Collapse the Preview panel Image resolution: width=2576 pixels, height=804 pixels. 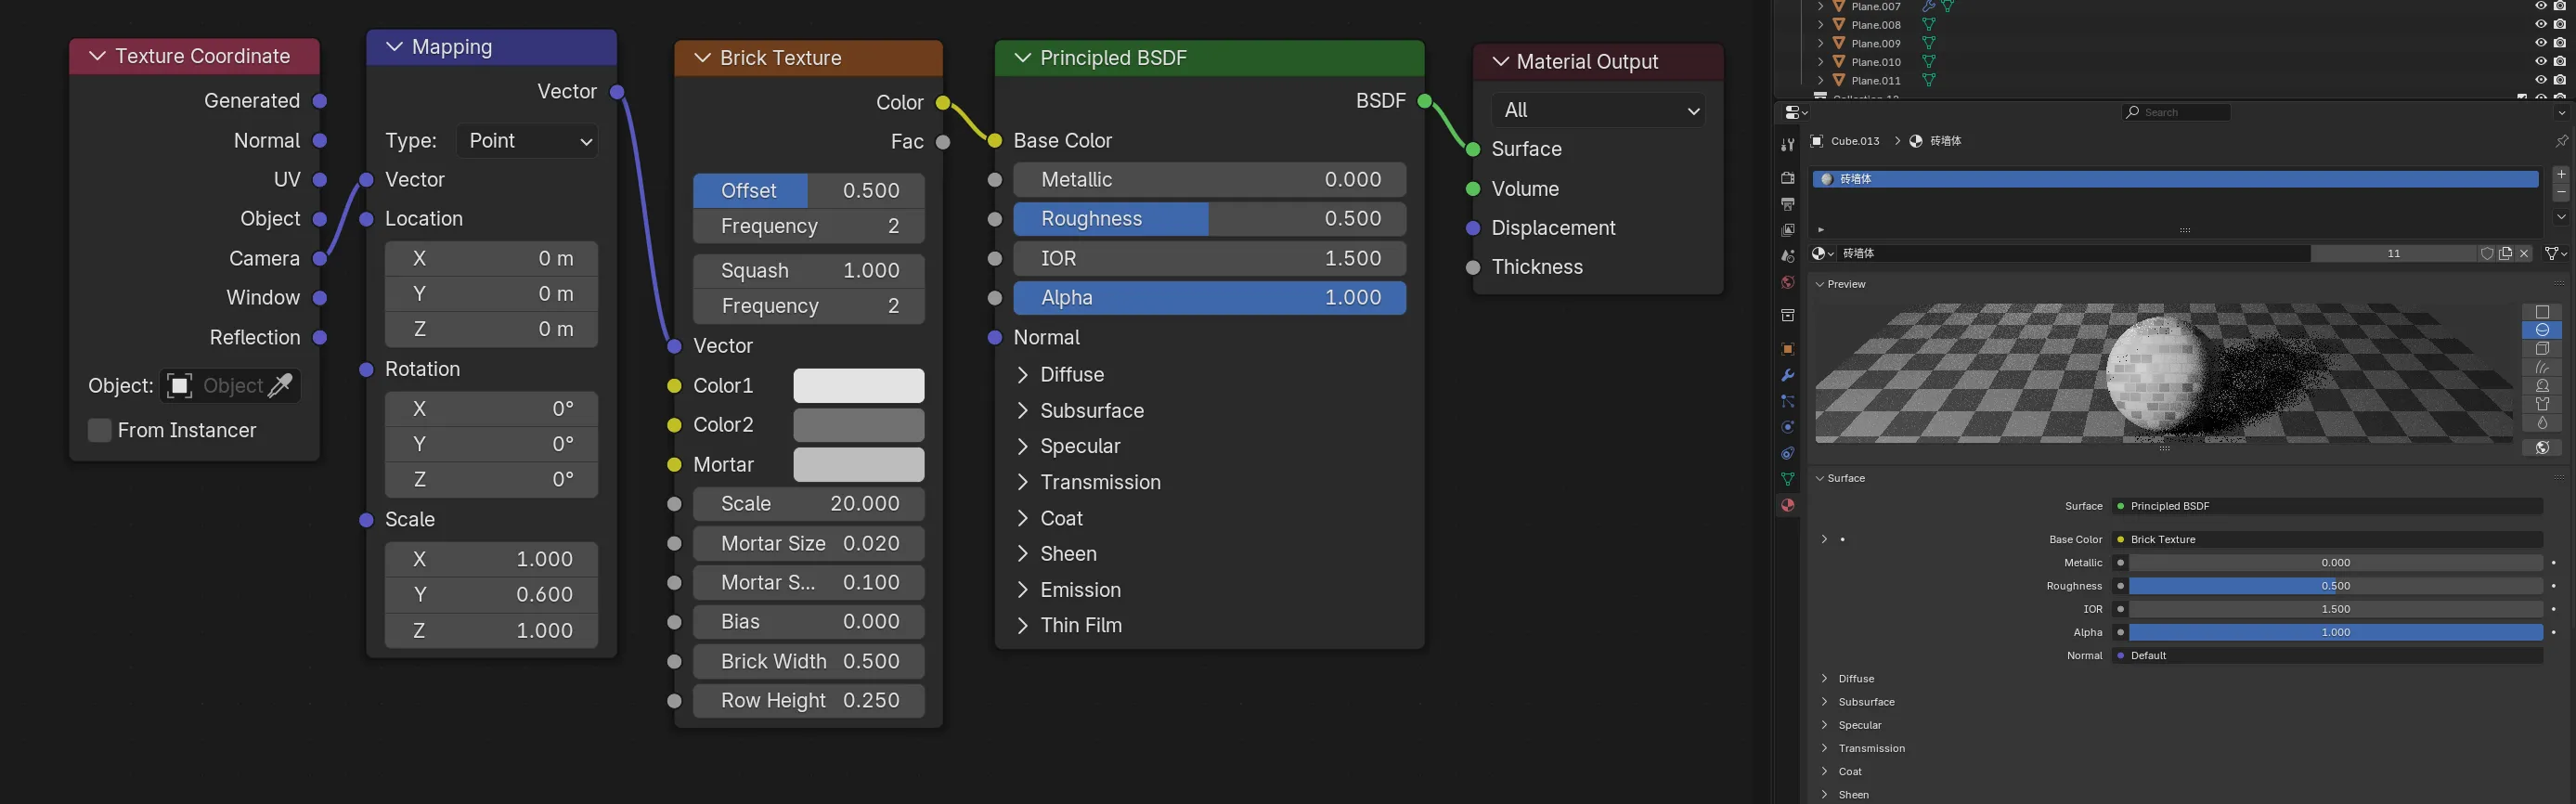(1821, 284)
